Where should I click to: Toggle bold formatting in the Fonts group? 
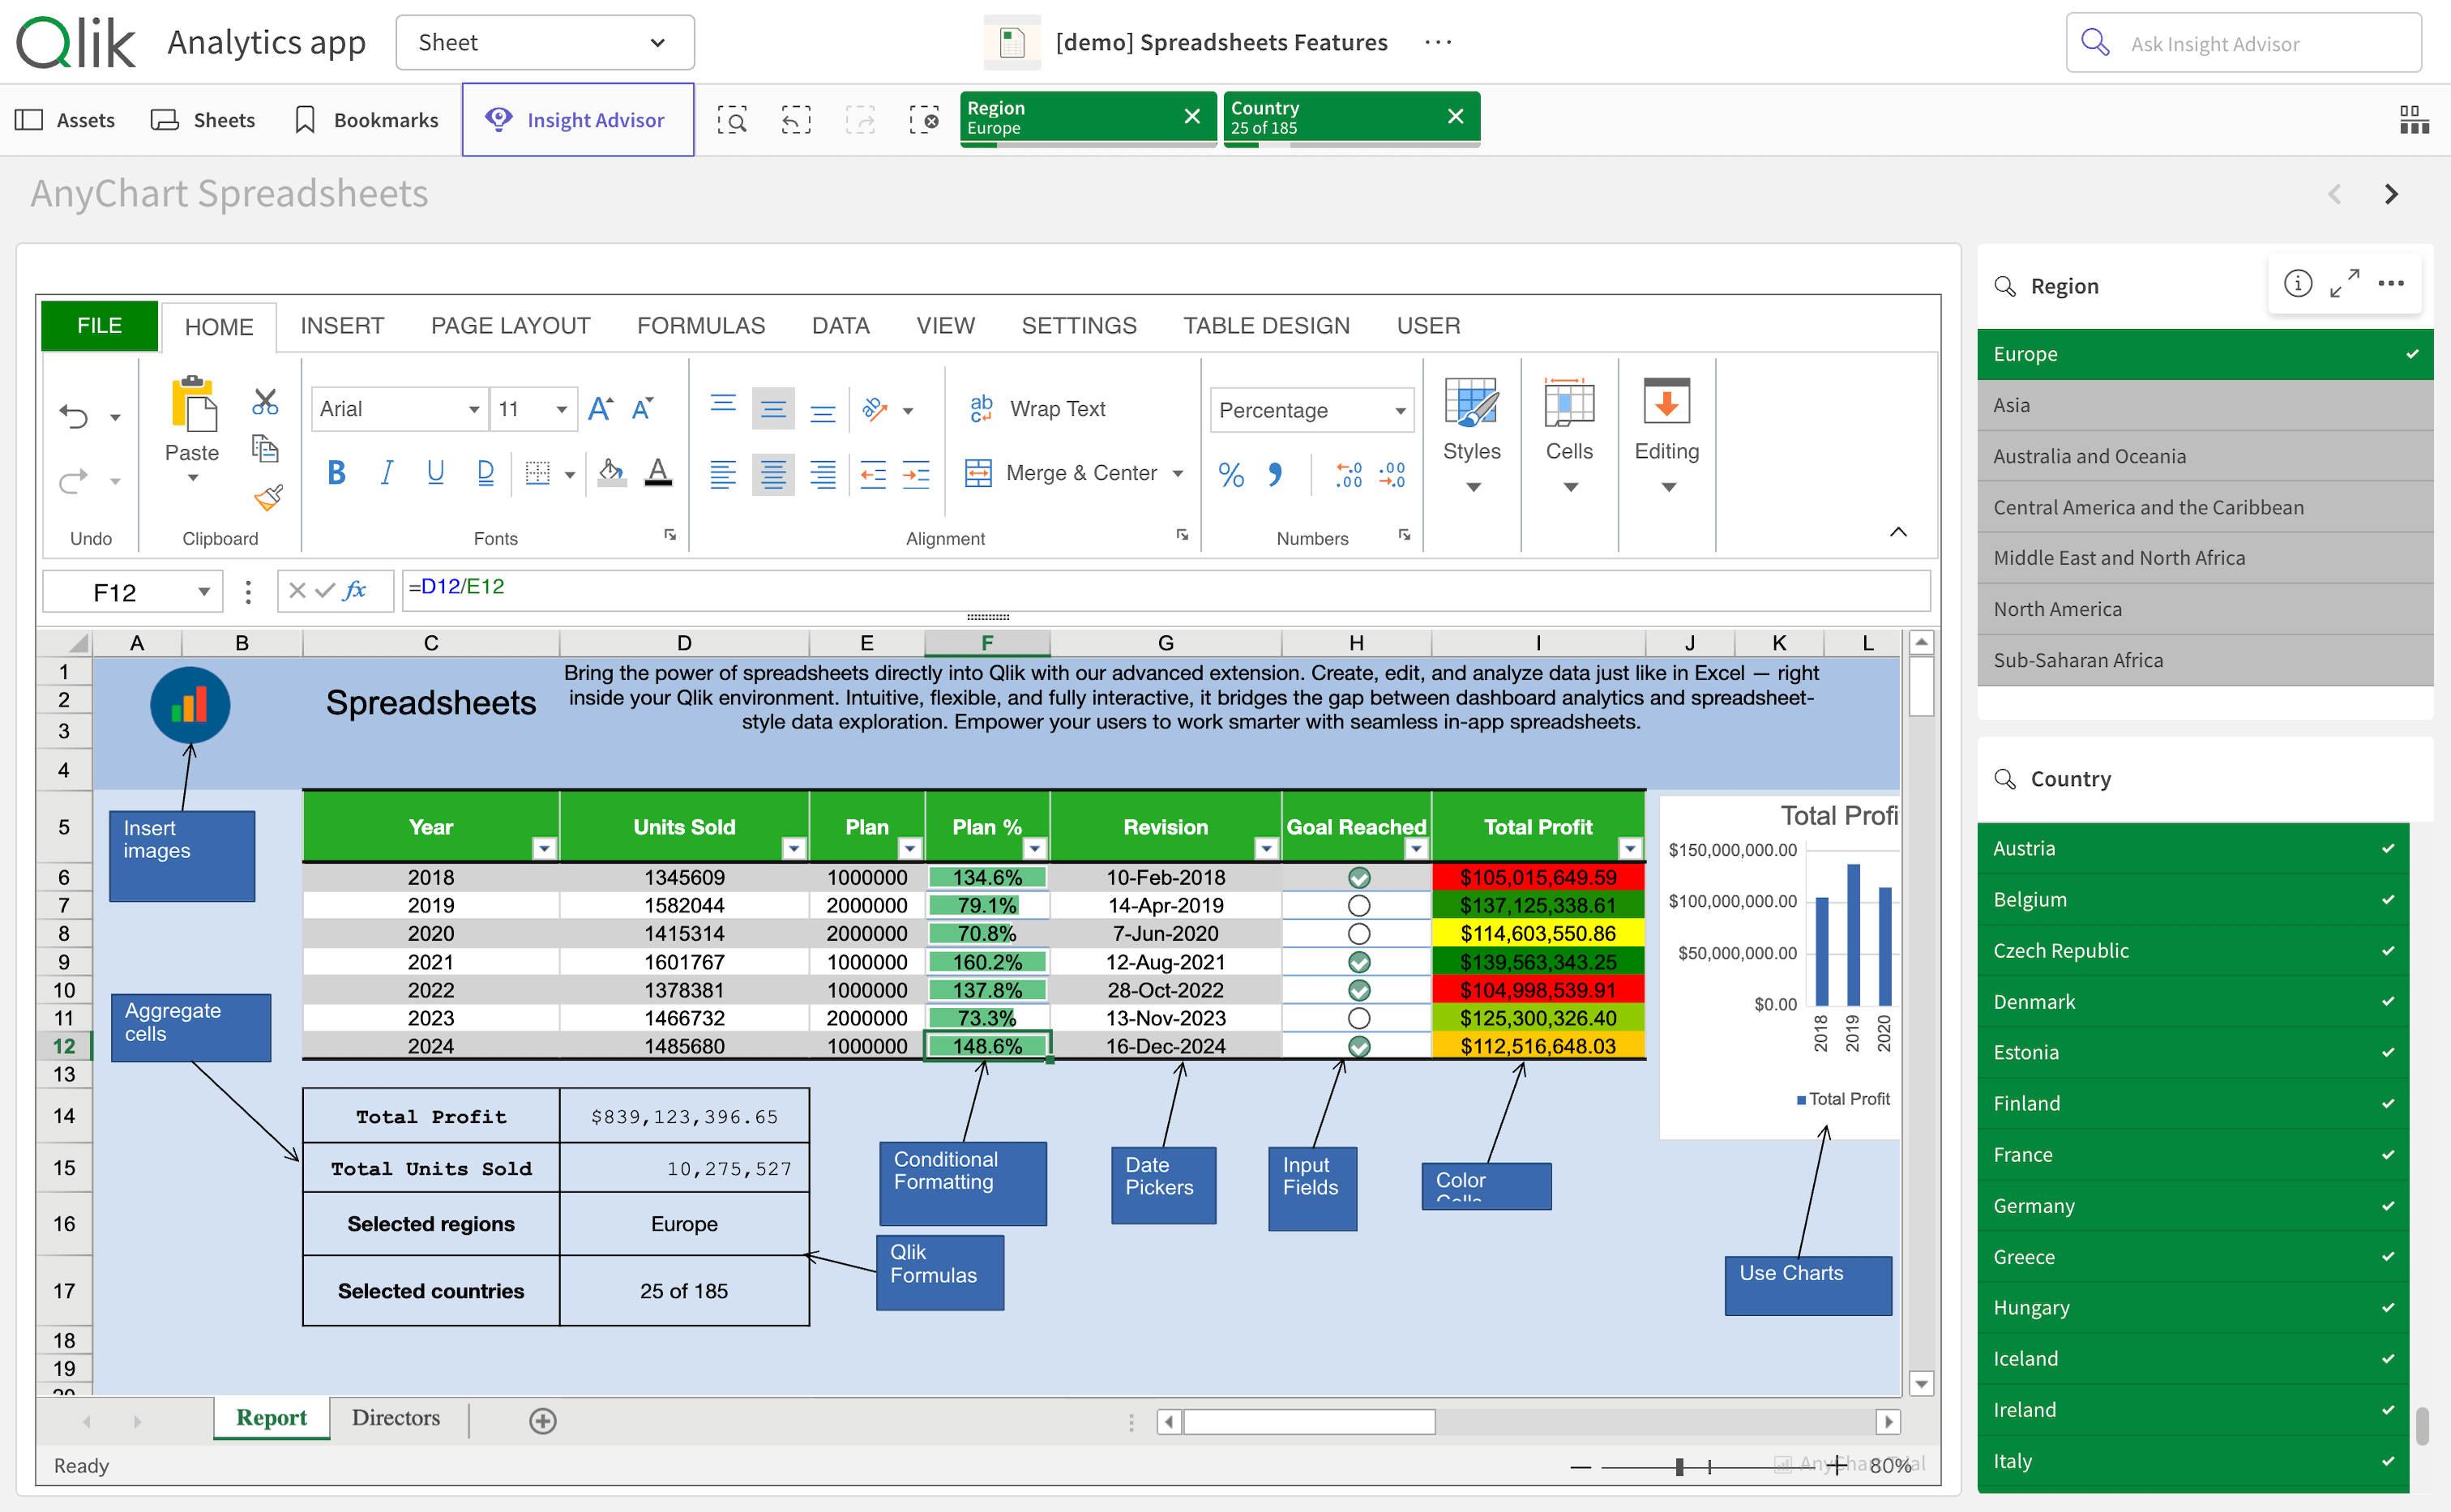point(336,473)
